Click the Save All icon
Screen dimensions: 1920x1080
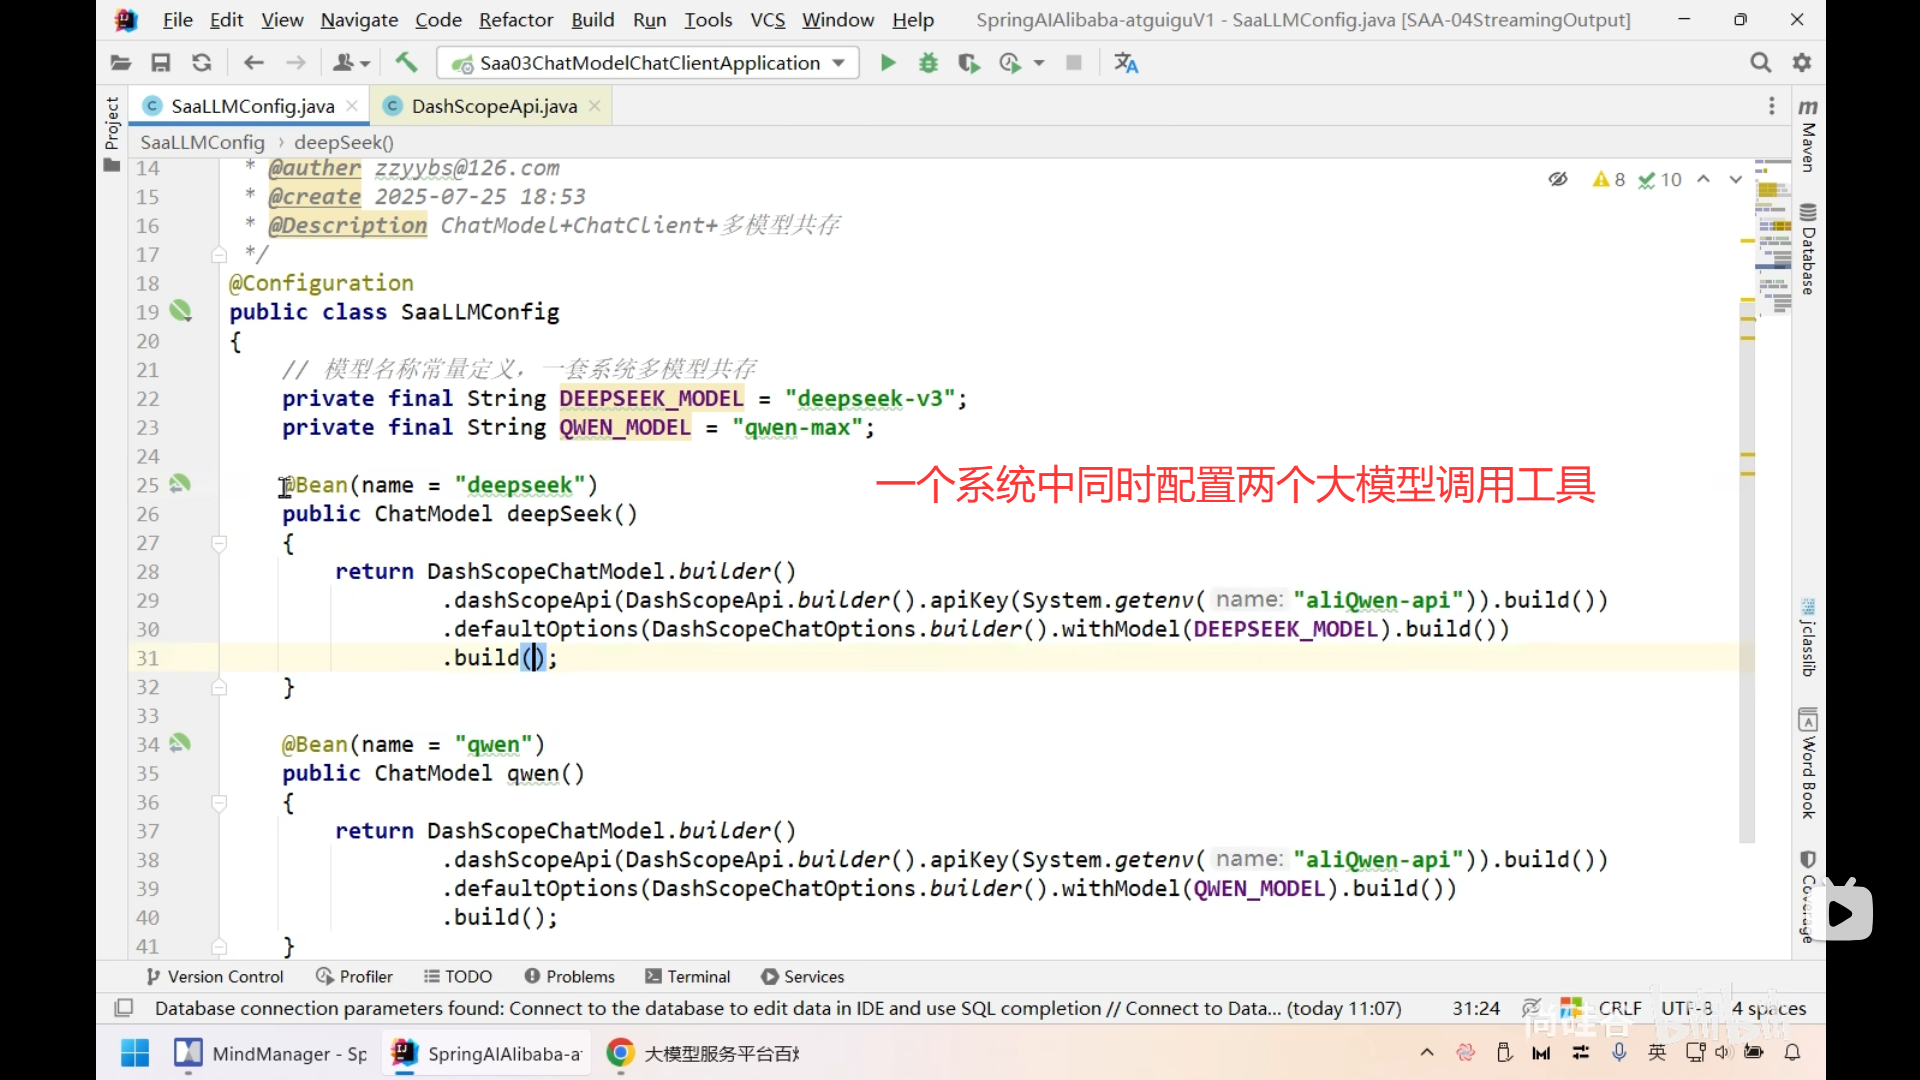tap(160, 63)
